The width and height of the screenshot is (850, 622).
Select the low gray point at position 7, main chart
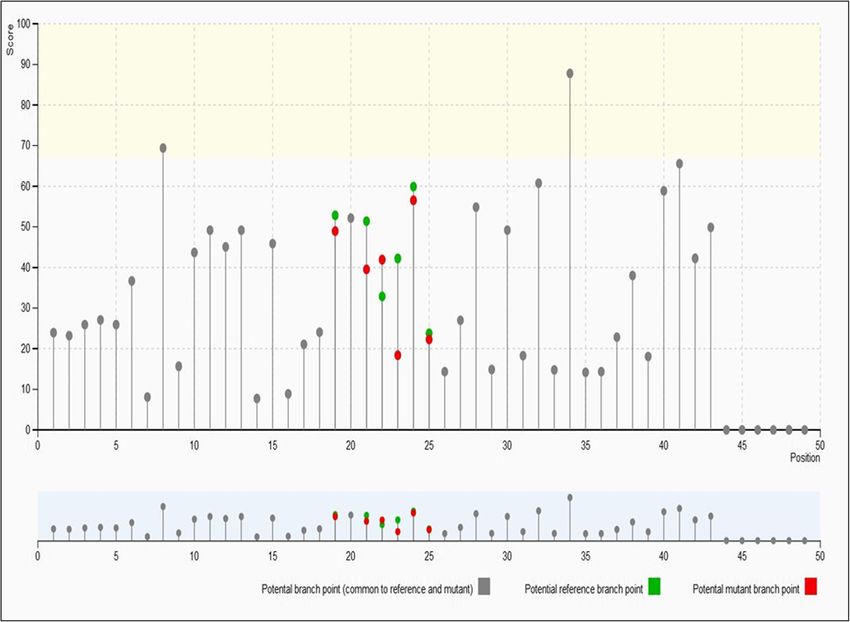point(147,397)
